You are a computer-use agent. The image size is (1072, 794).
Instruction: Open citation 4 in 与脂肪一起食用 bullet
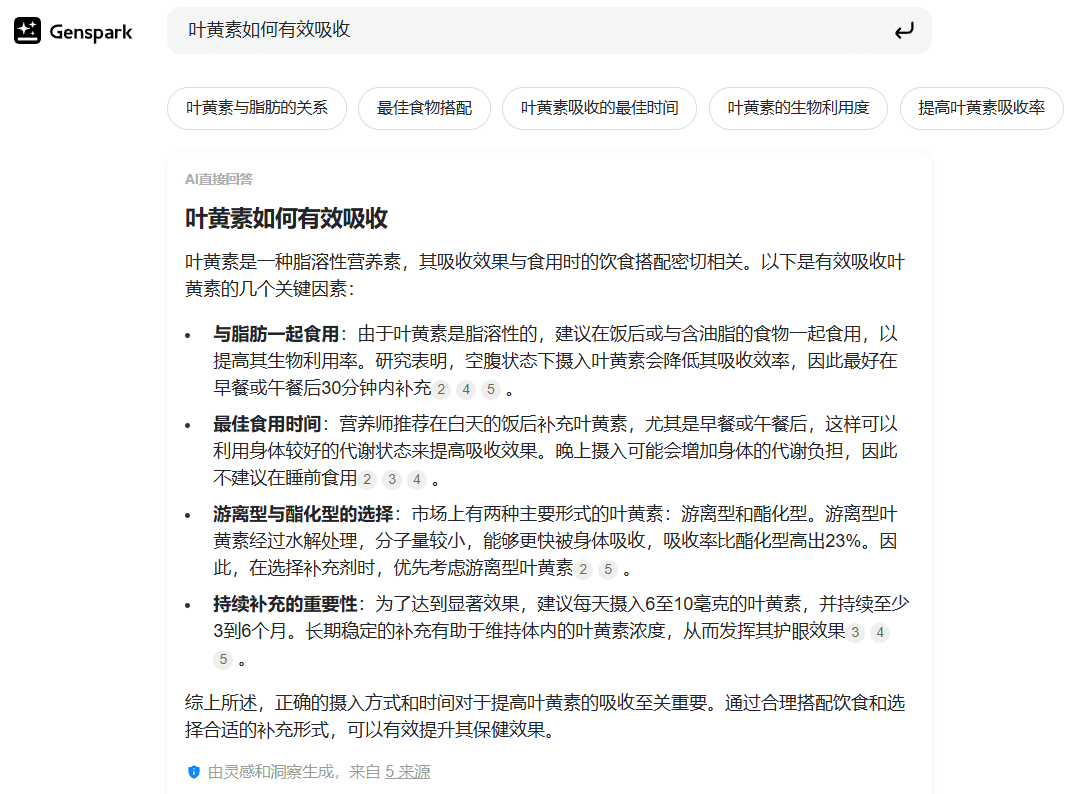click(466, 390)
